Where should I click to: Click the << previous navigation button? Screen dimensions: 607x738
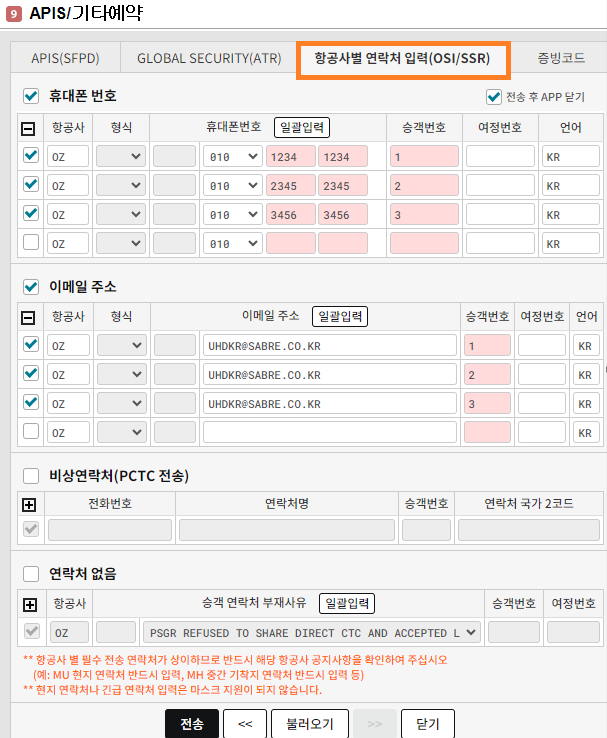[245, 723]
